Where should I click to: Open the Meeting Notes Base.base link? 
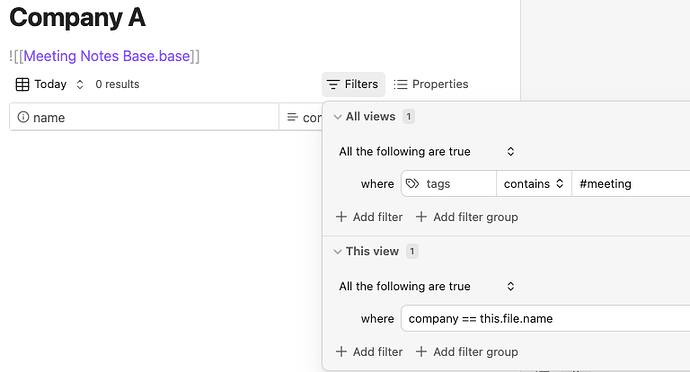click(x=106, y=56)
